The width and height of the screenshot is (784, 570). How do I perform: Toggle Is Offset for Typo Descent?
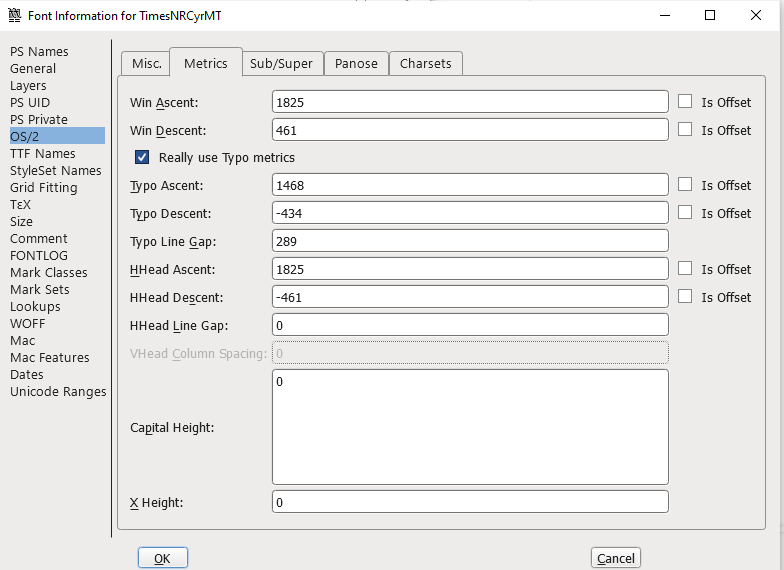tap(685, 212)
